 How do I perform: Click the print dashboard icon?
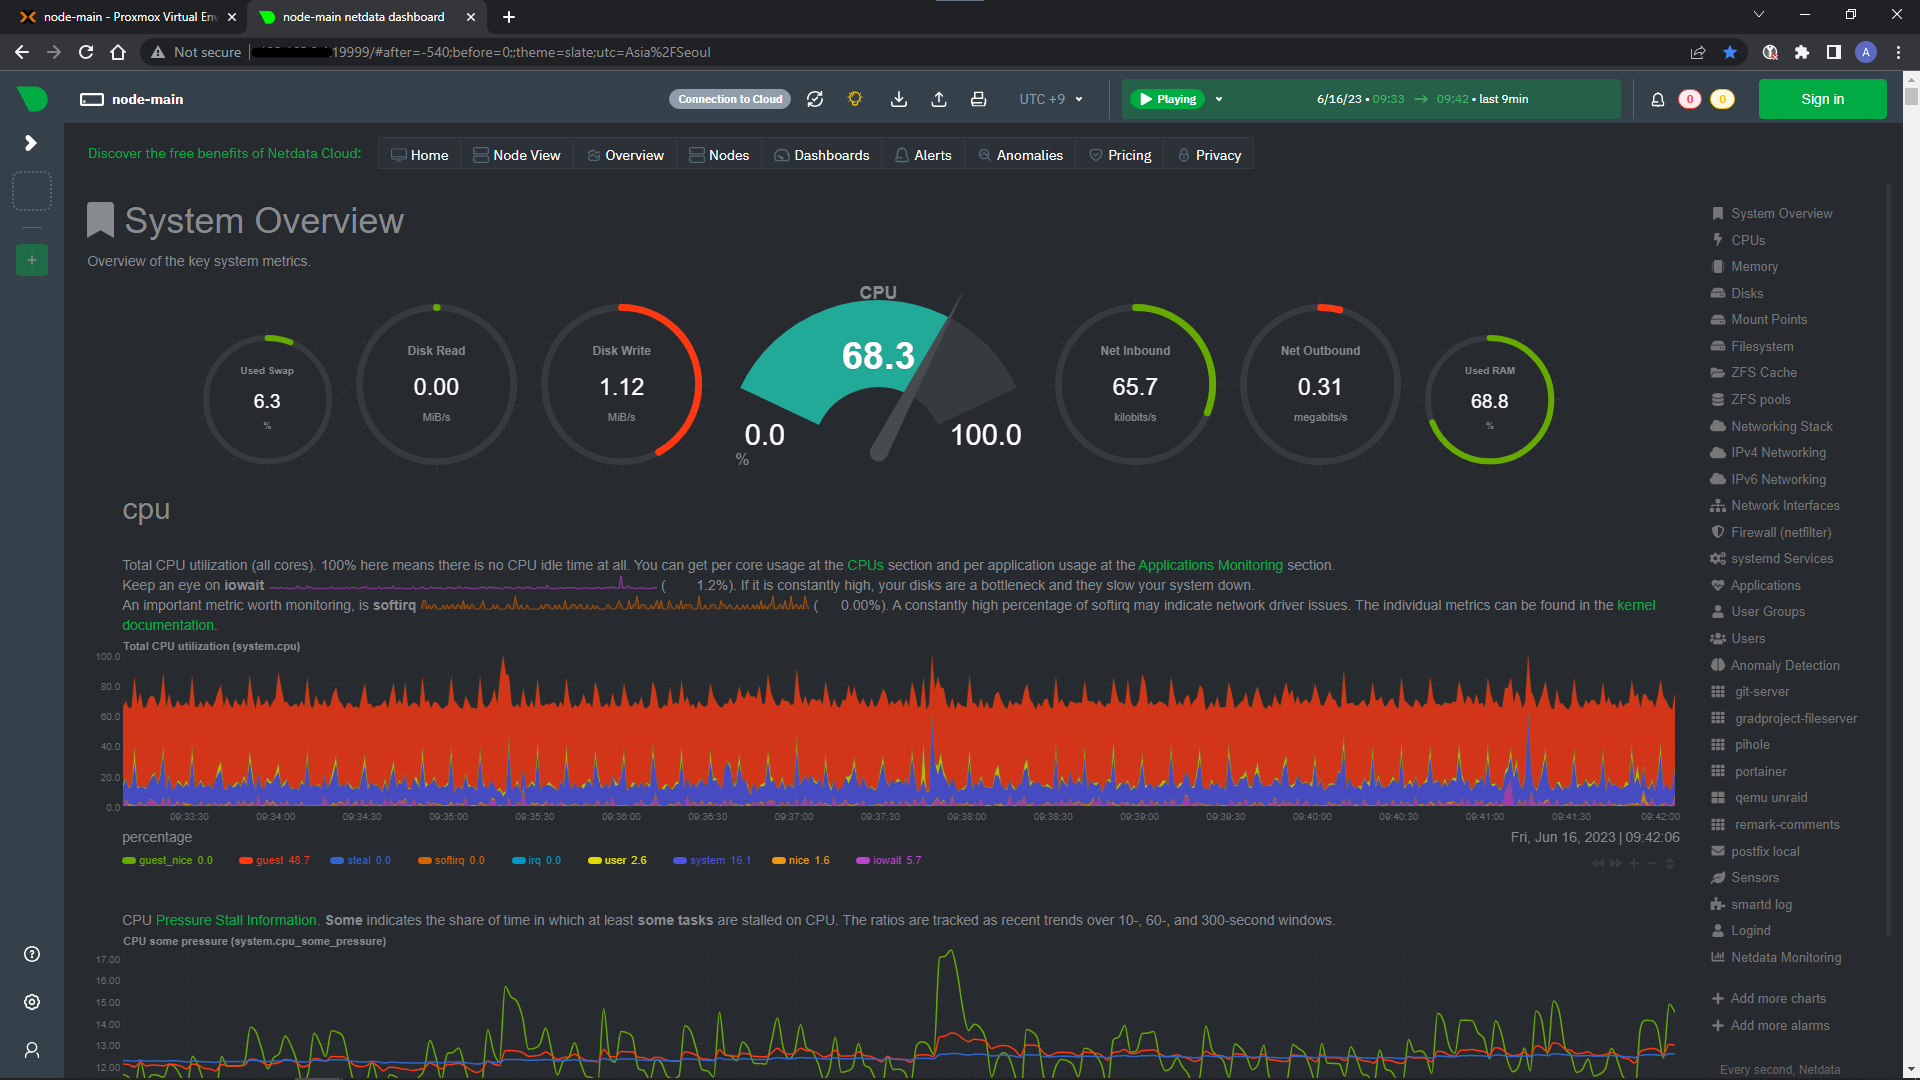[979, 99]
